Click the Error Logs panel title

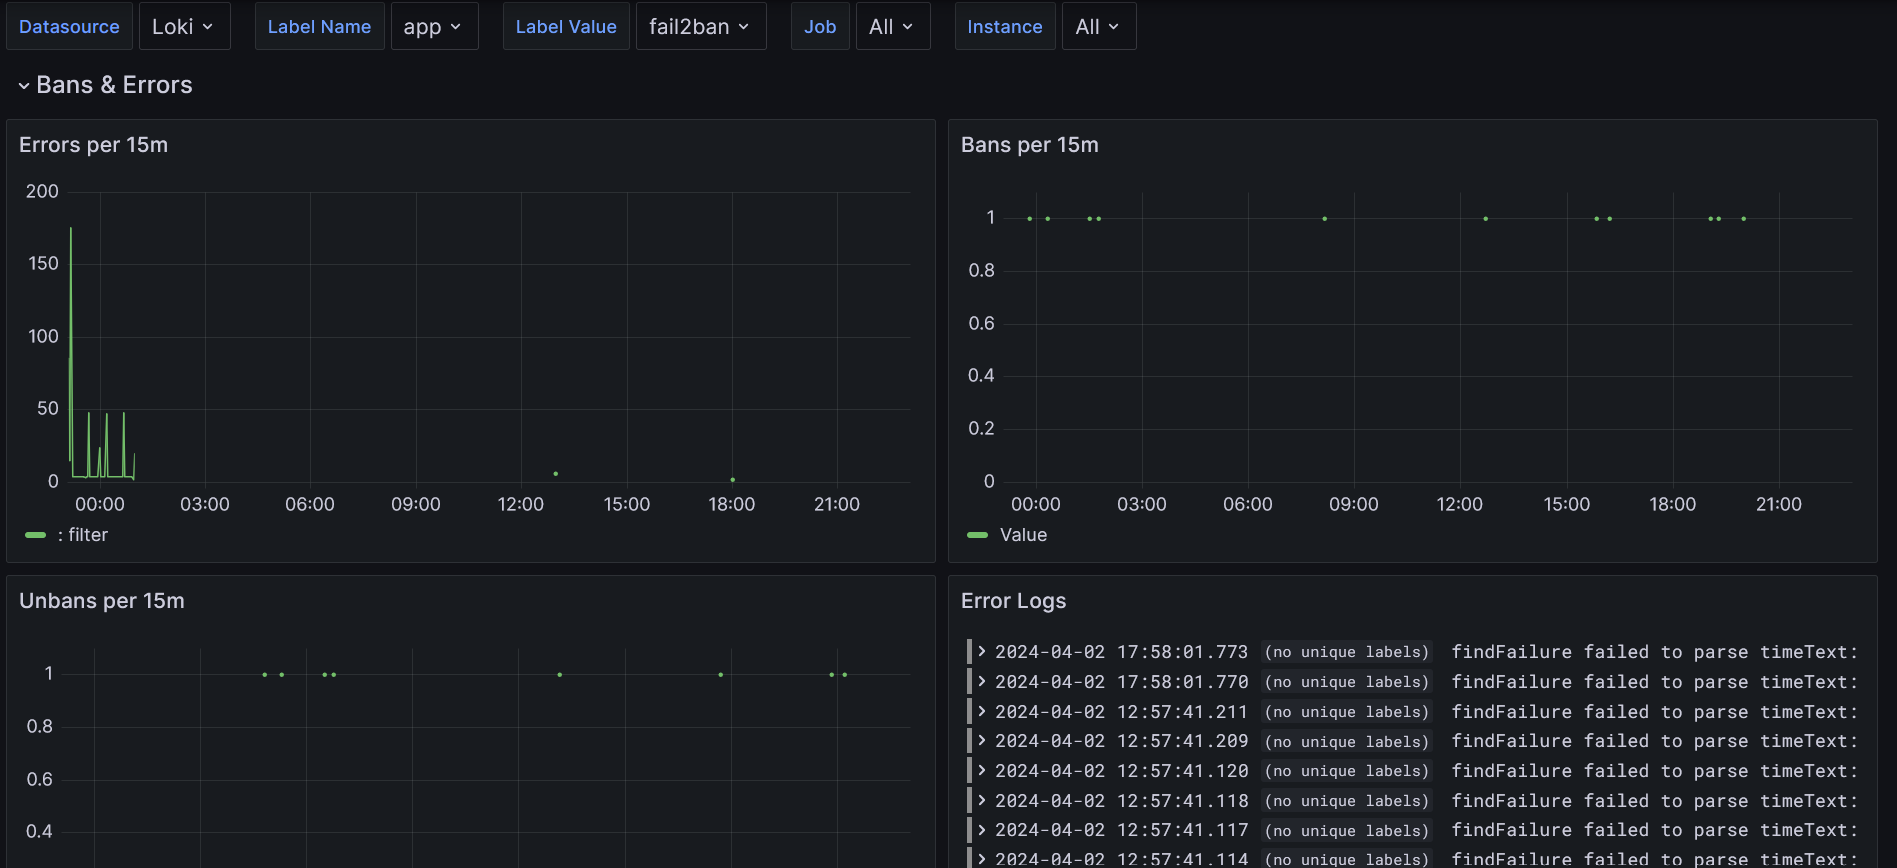(1013, 601)
